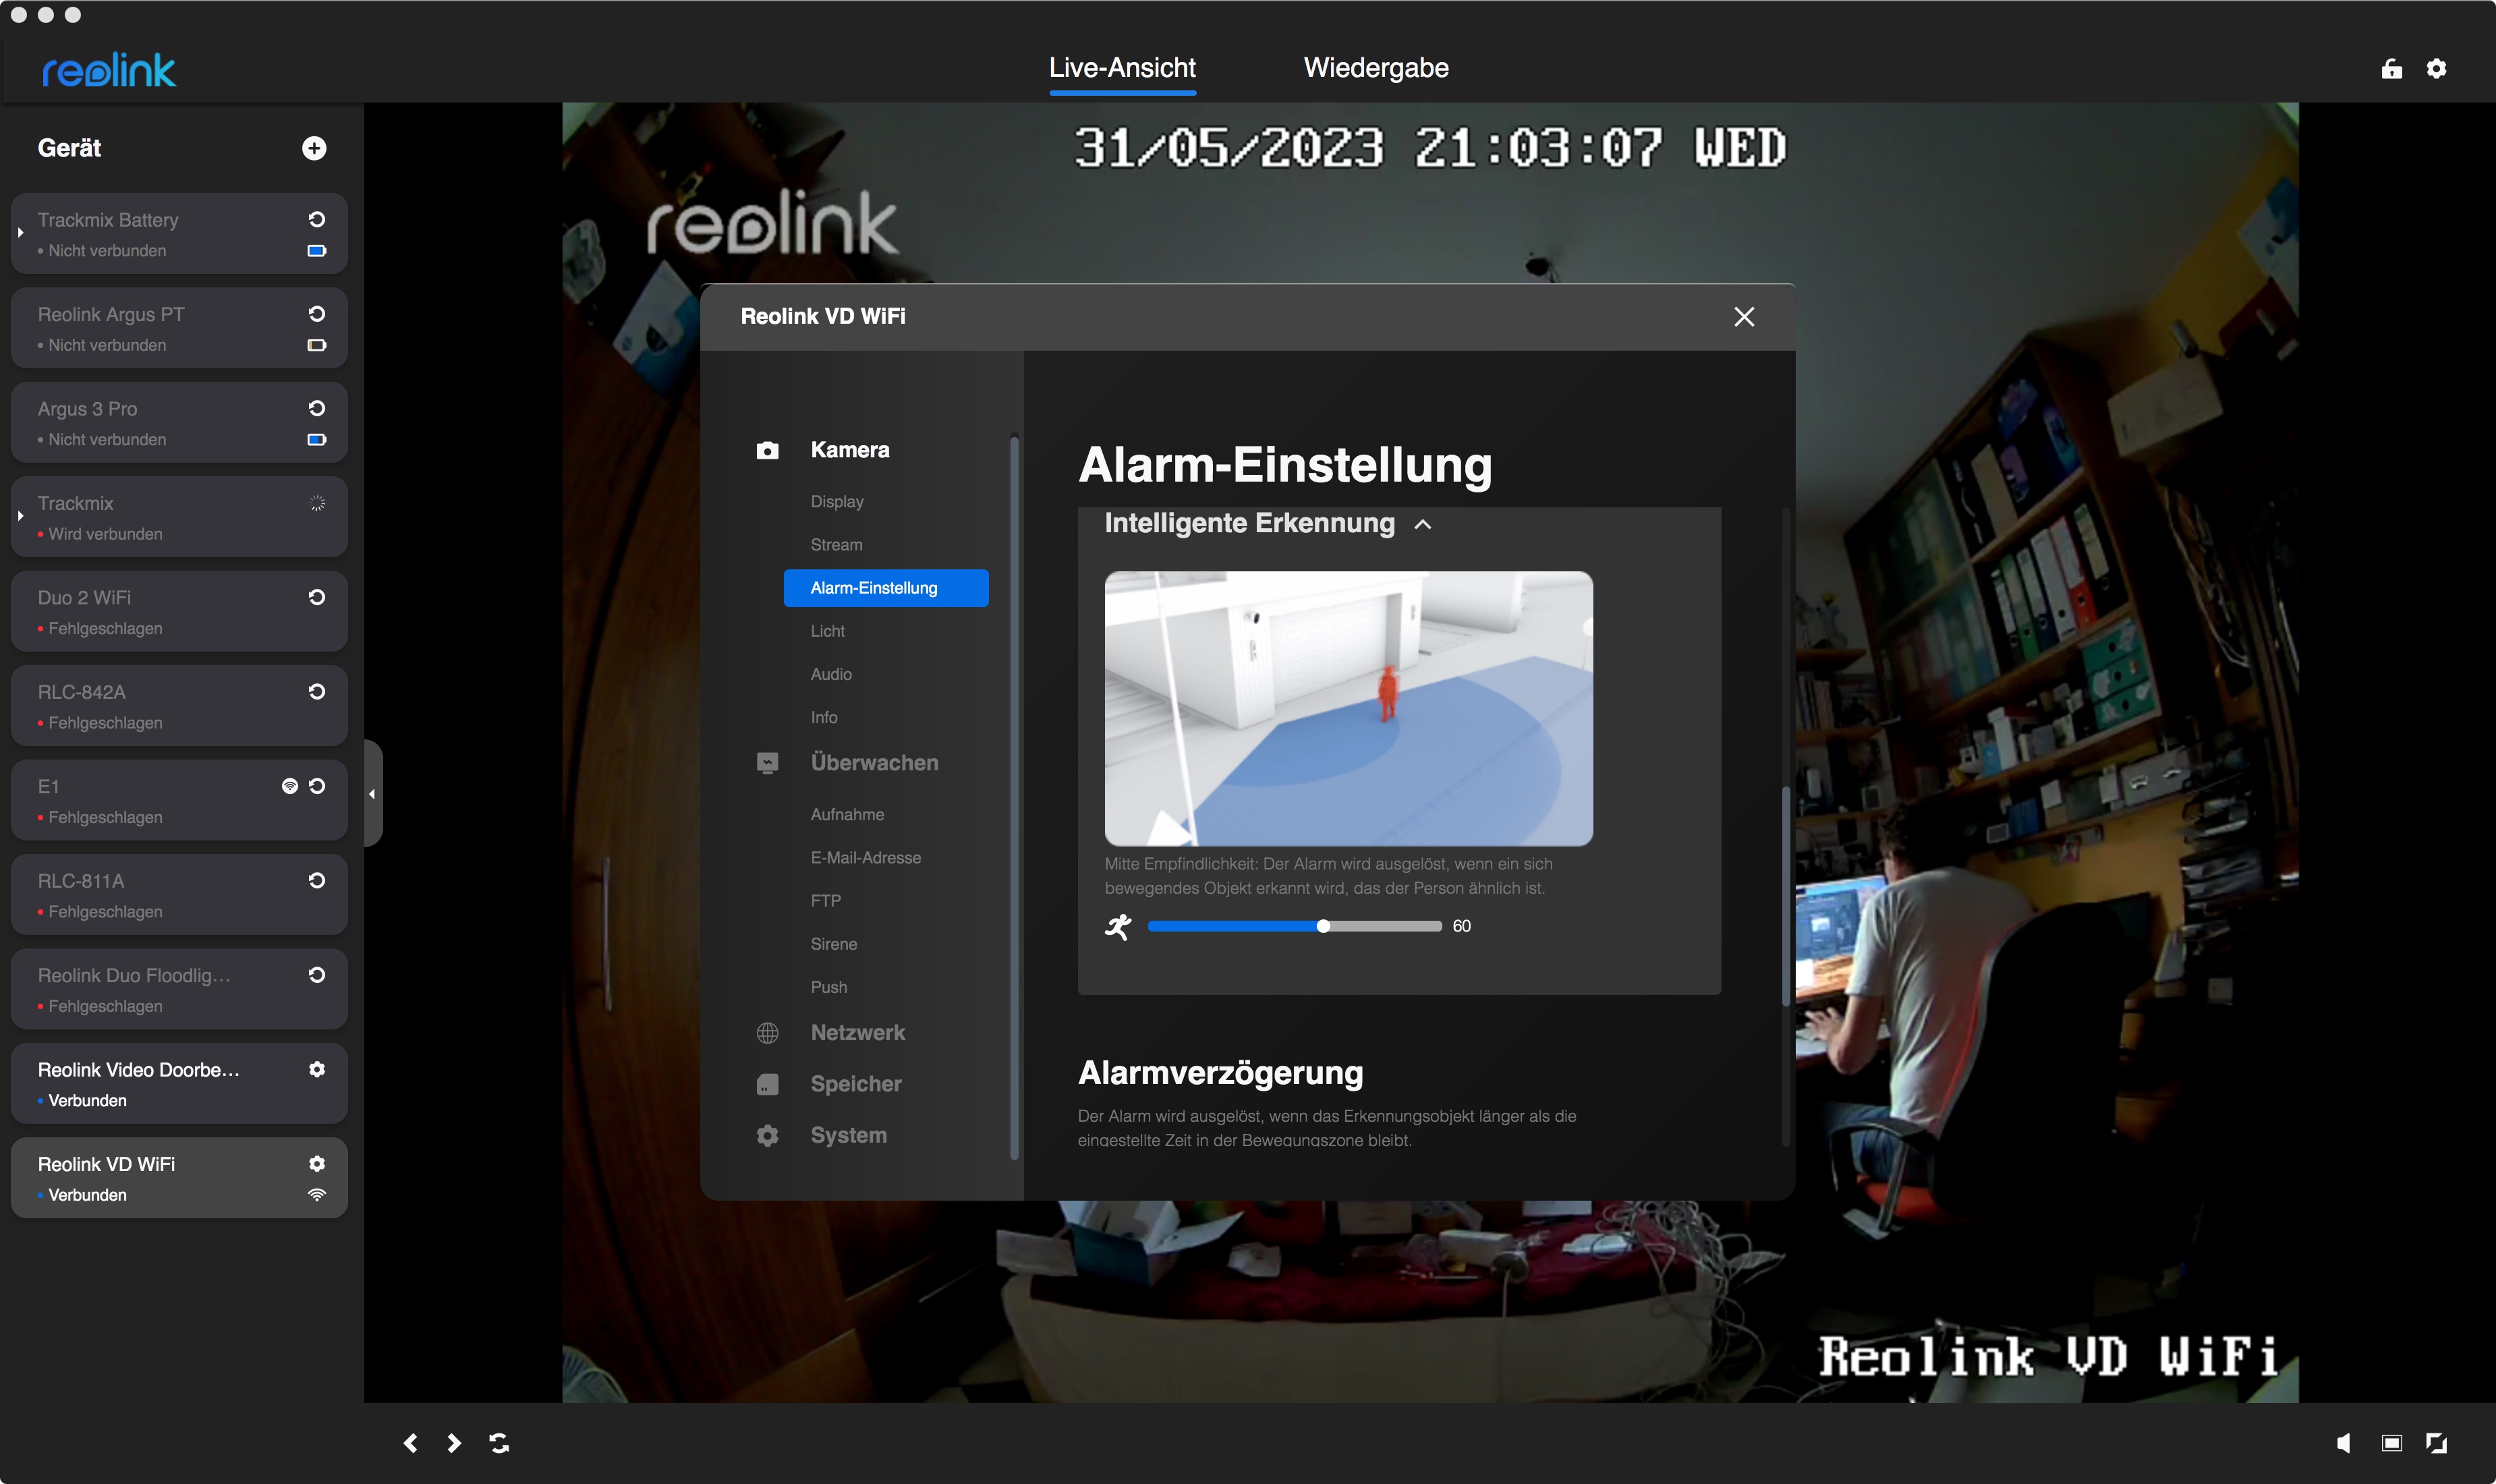This screenshot has width=2496, height=1484.
Task: Click reconnect icon for Duo 2 WiFi
Action: (x=317, y=597)
